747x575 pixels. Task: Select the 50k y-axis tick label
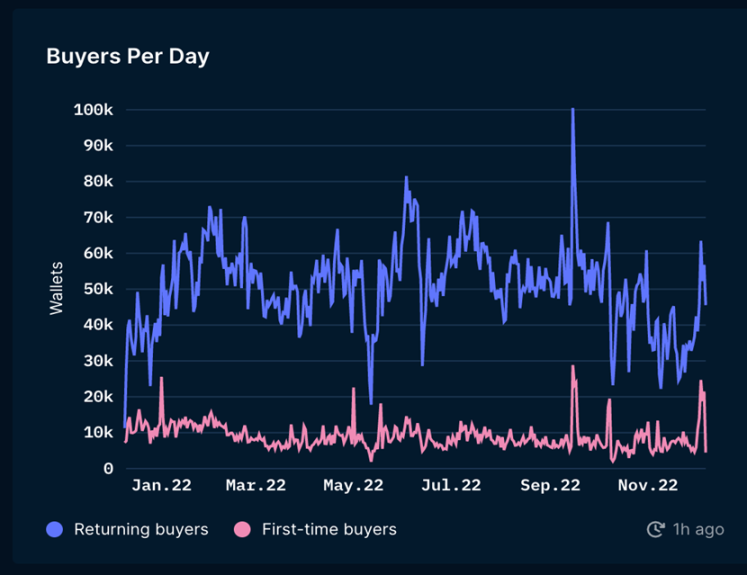pos(97,289)
